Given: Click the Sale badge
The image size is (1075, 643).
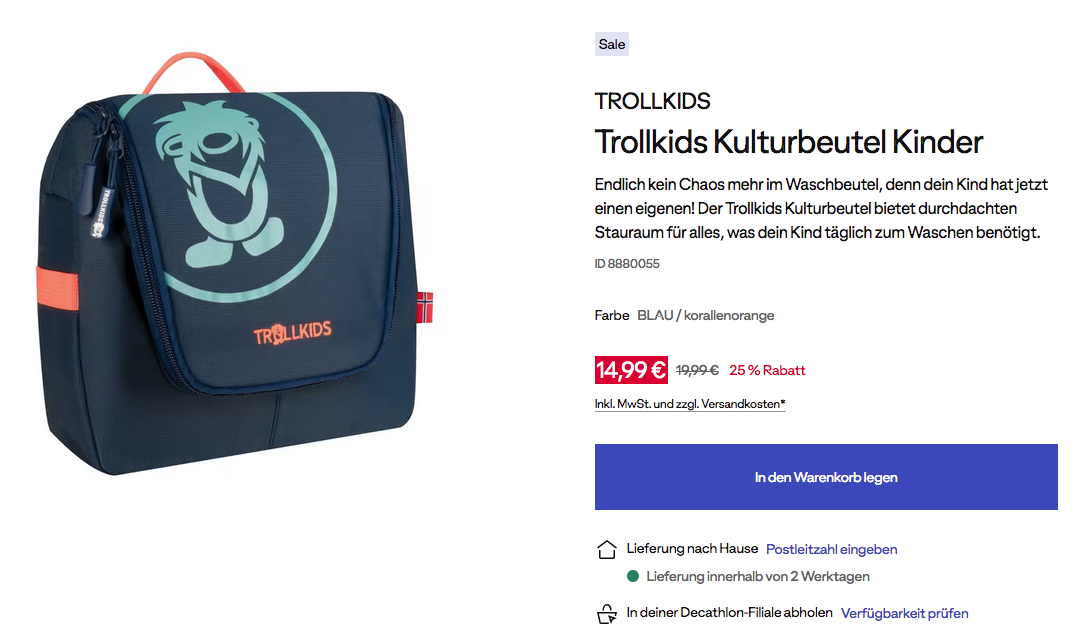Looking at the screenshot, I should pos(612,45).
